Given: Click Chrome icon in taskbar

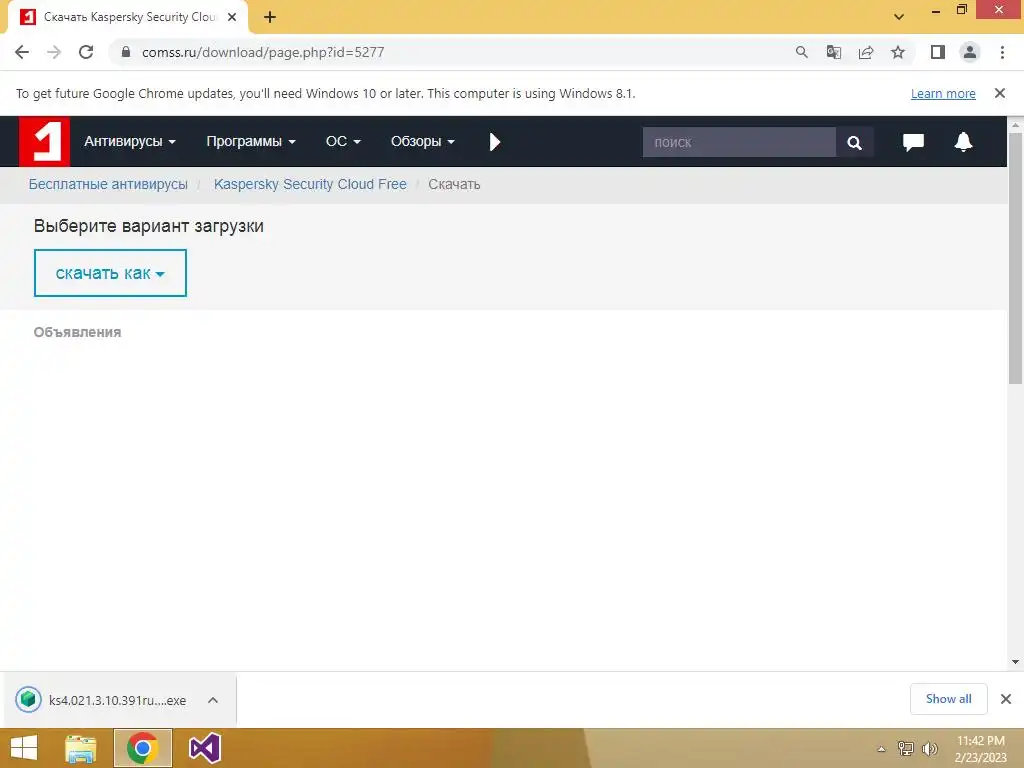Looking at the screenshot, I should pyautogui.click(x=142, y=748).
